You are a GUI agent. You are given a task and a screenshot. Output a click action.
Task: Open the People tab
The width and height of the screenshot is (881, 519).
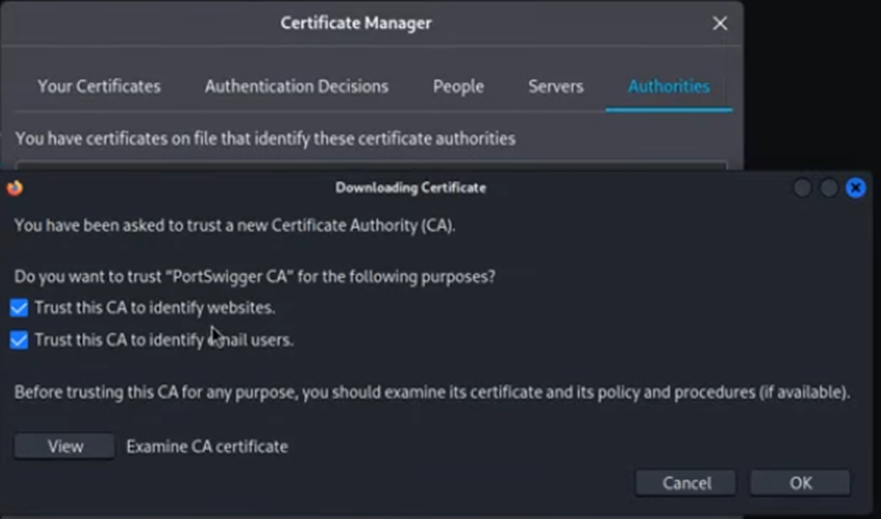coord(458,86)
